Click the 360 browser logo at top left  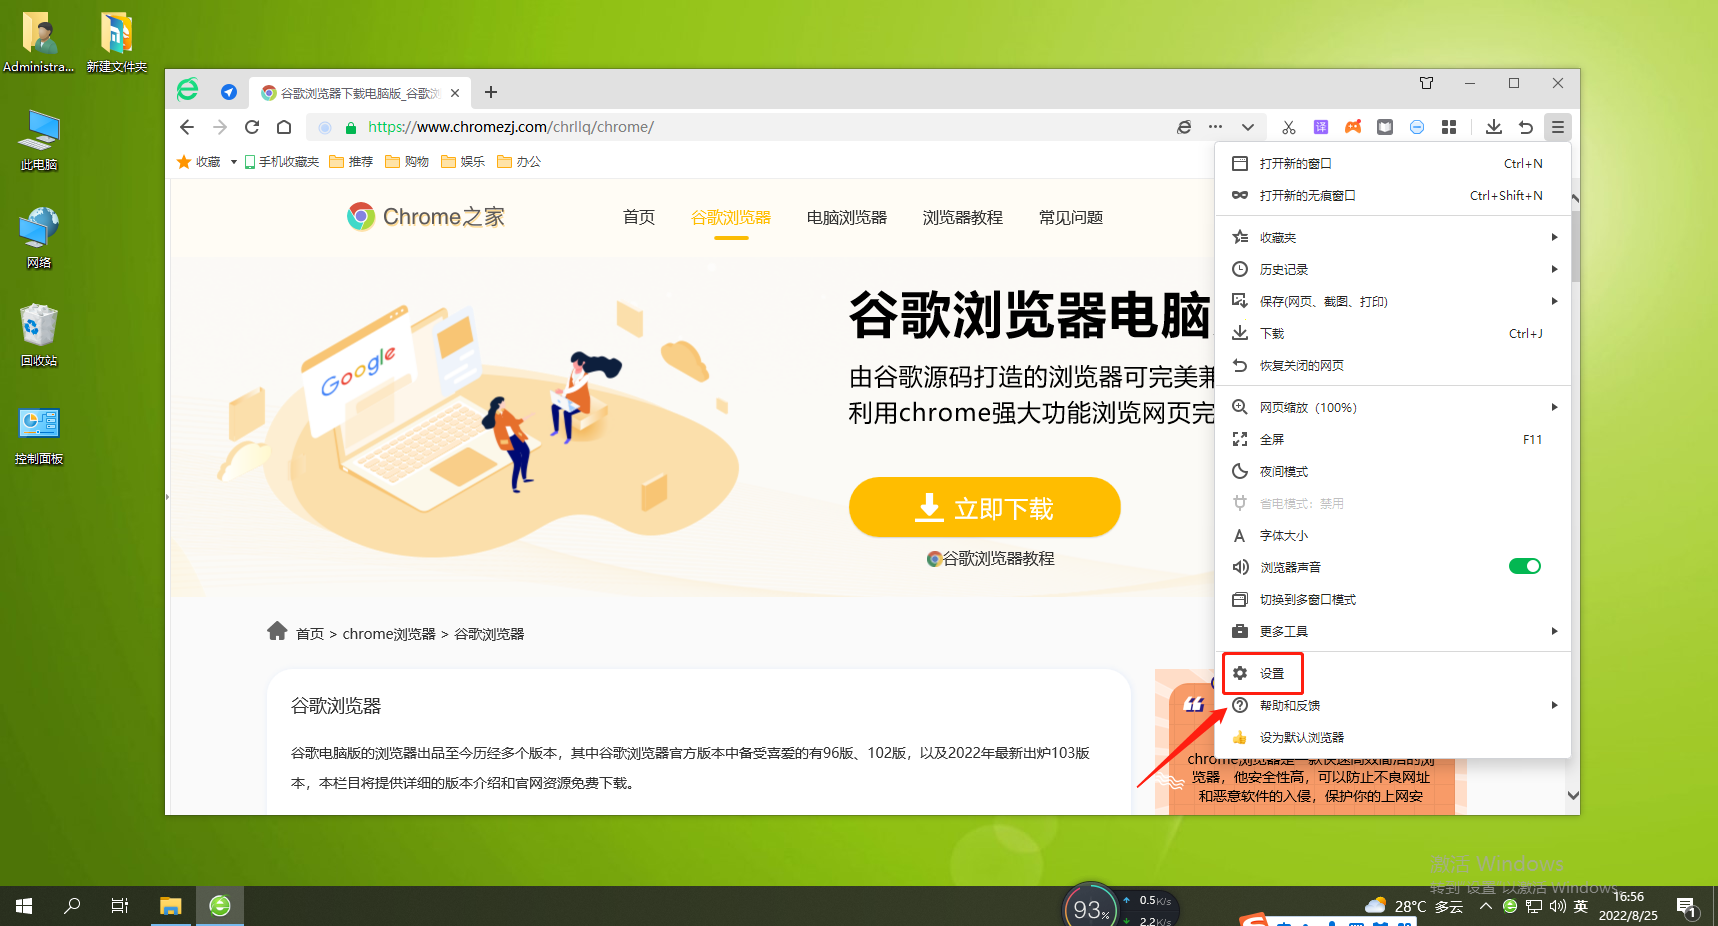tap(188, 90)
